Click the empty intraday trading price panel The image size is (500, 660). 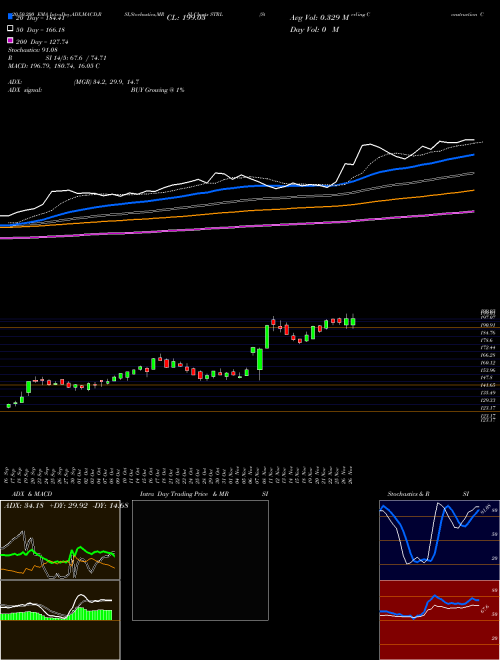(200, 560)
